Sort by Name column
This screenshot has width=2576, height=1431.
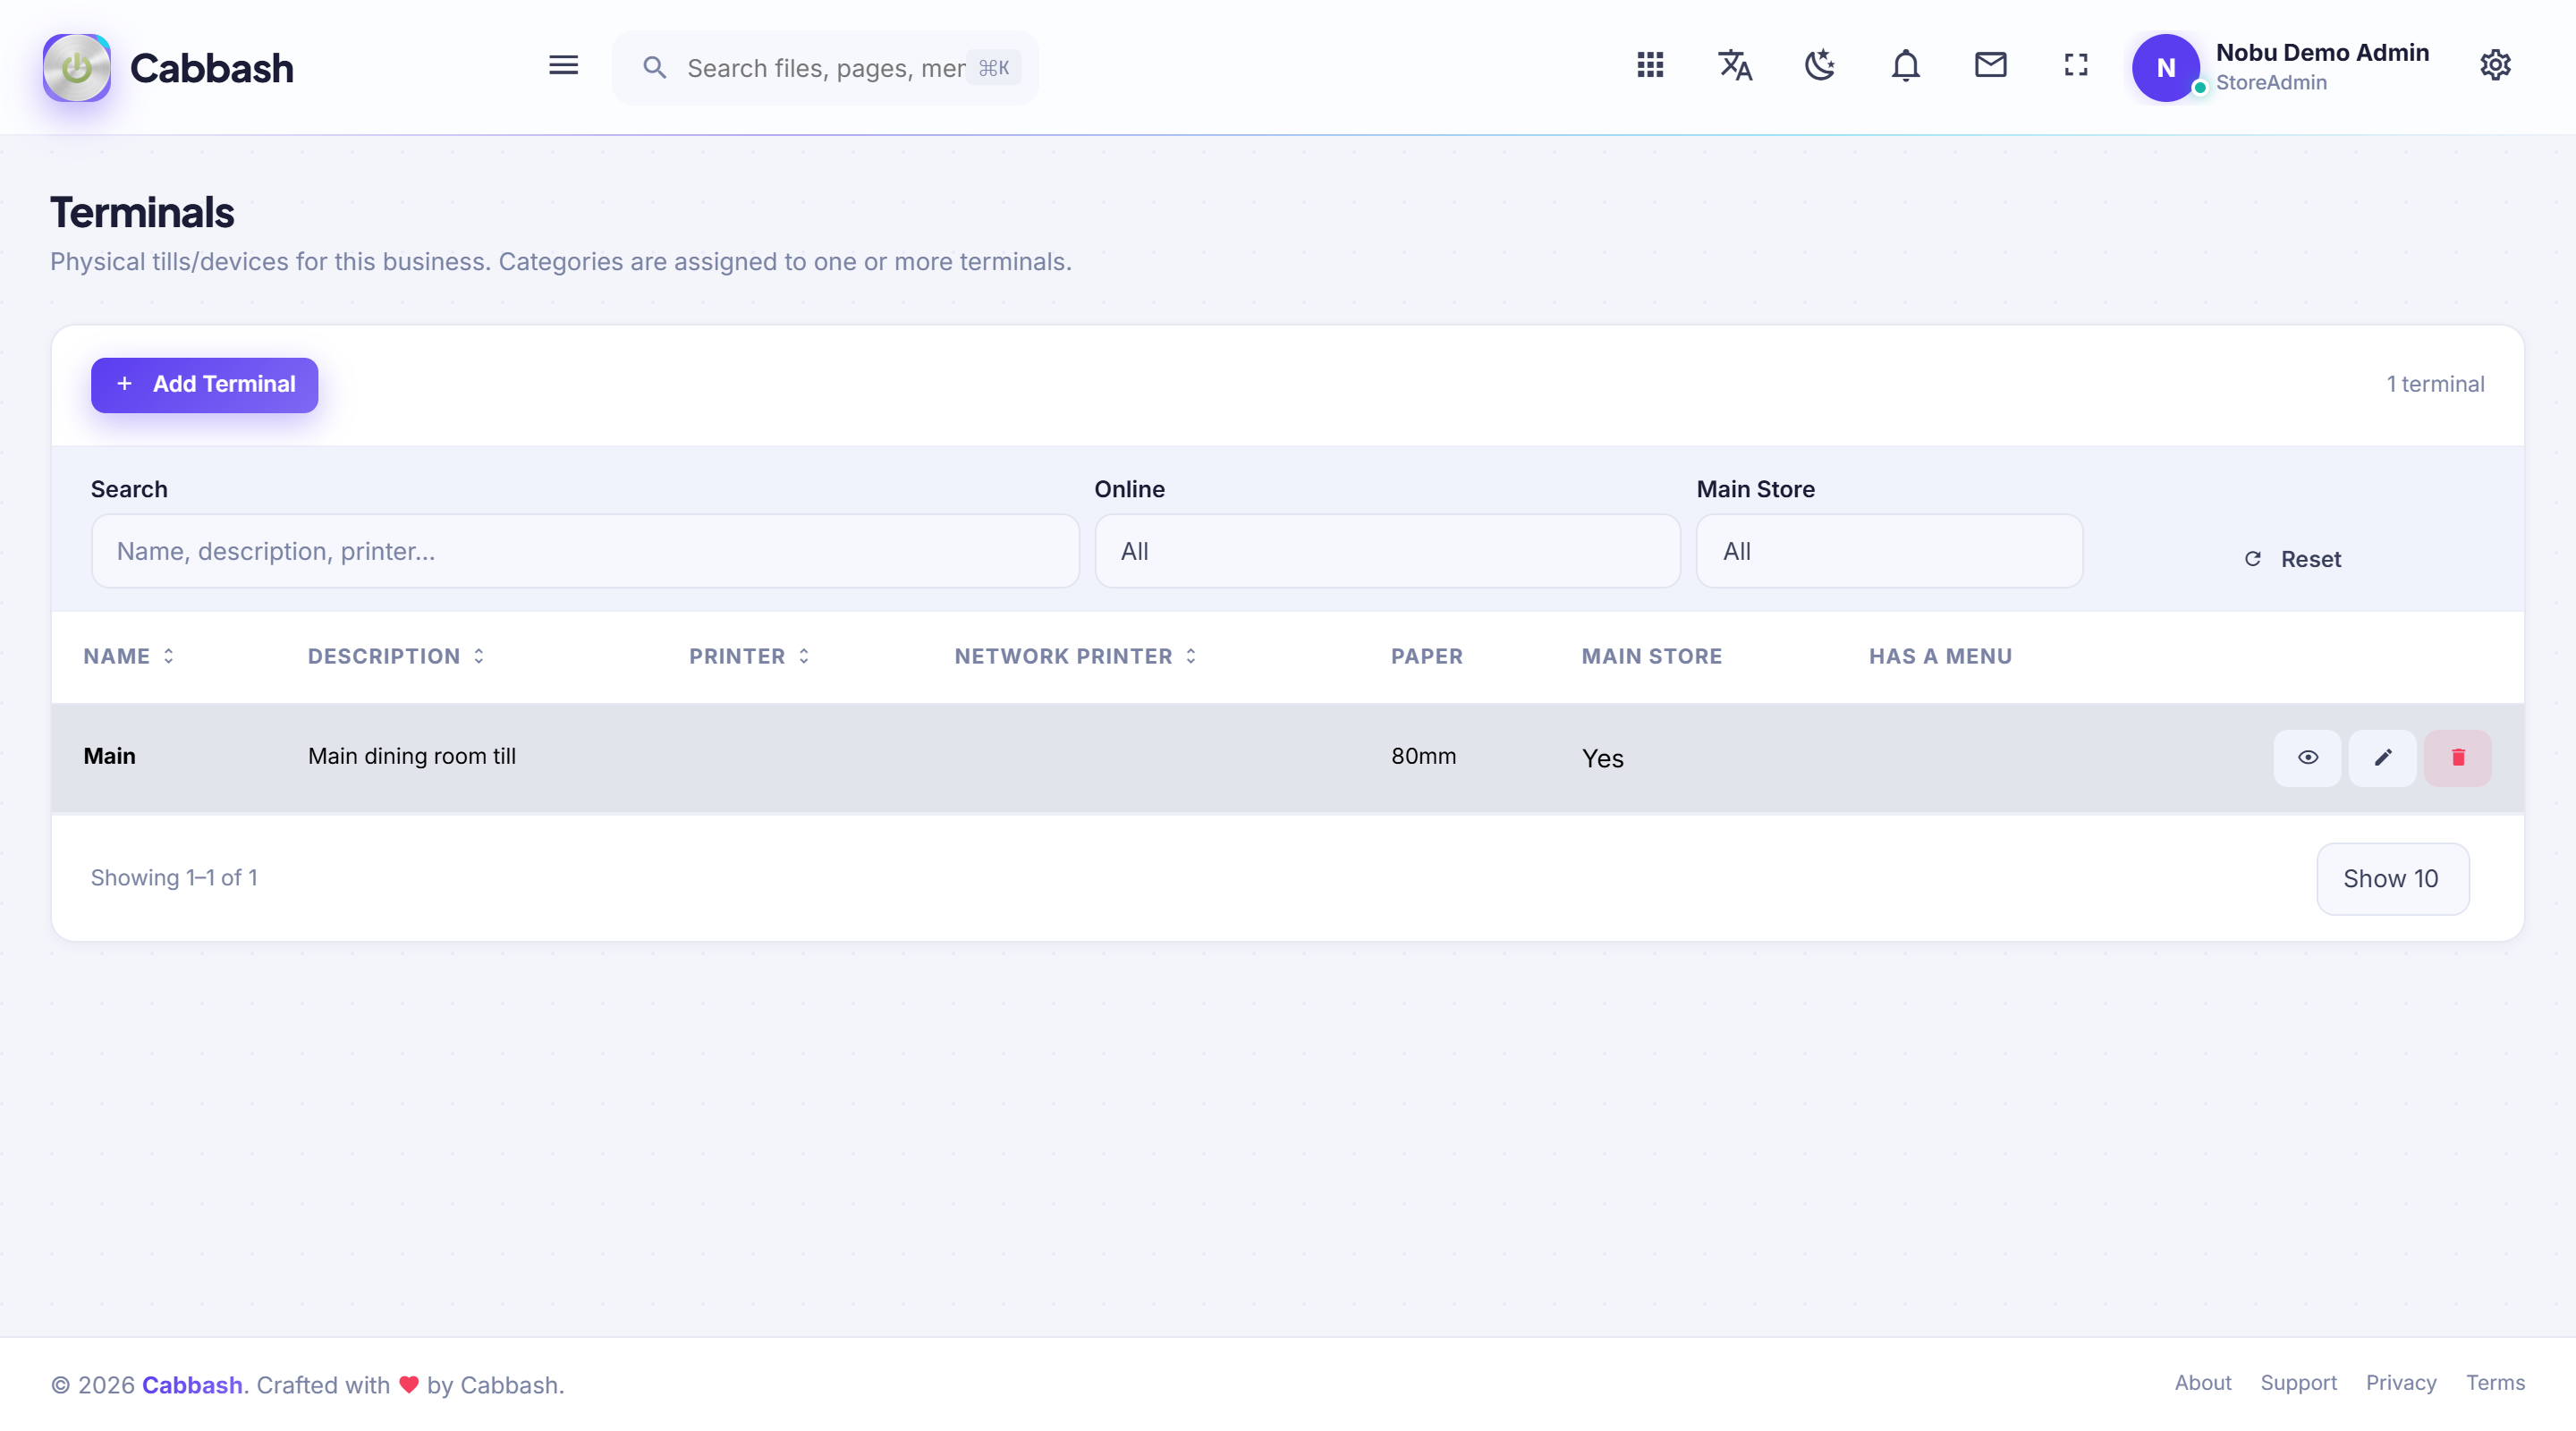click(x=129, y=656)
